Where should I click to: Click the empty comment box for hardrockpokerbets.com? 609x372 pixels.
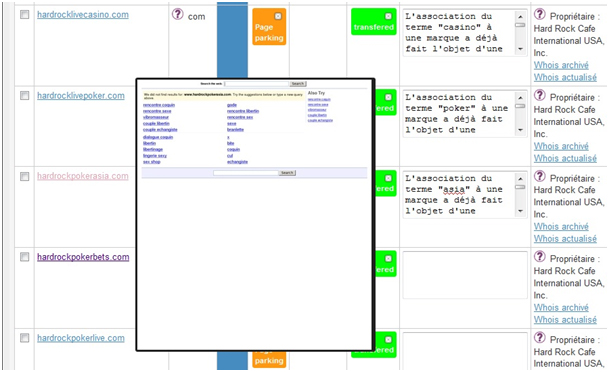pos(465,275)
